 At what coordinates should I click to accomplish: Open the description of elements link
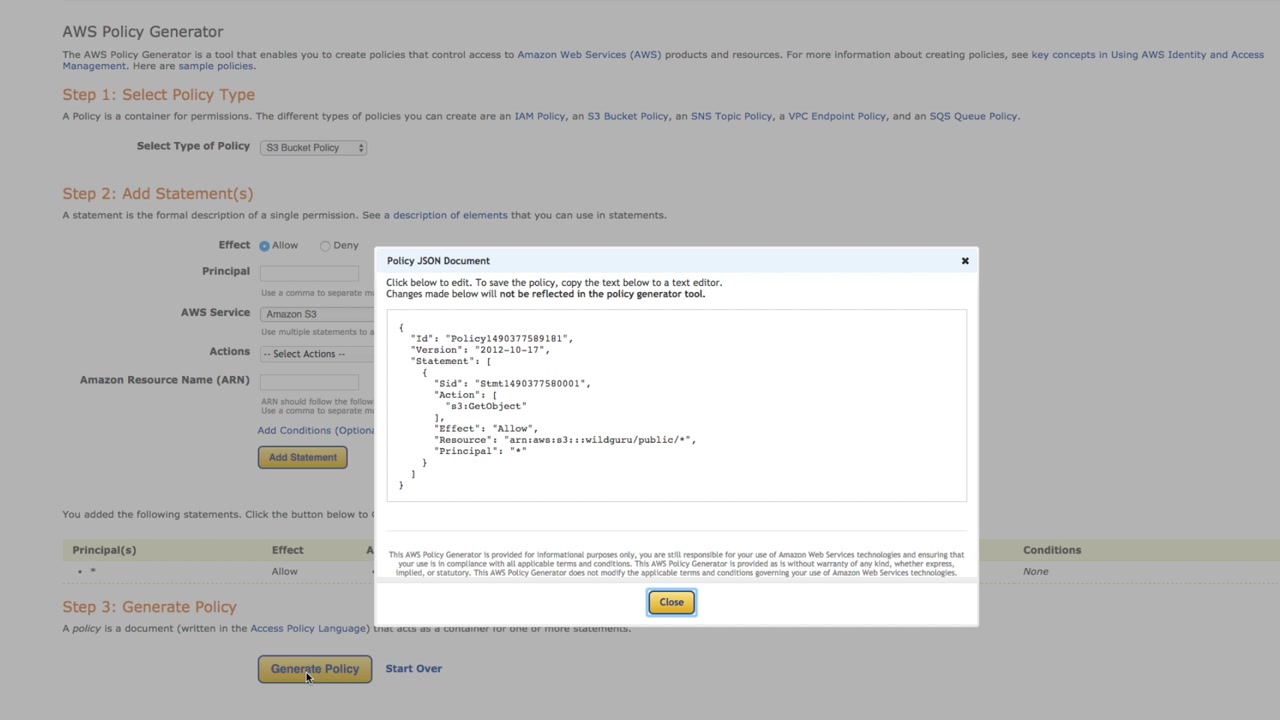446,215
